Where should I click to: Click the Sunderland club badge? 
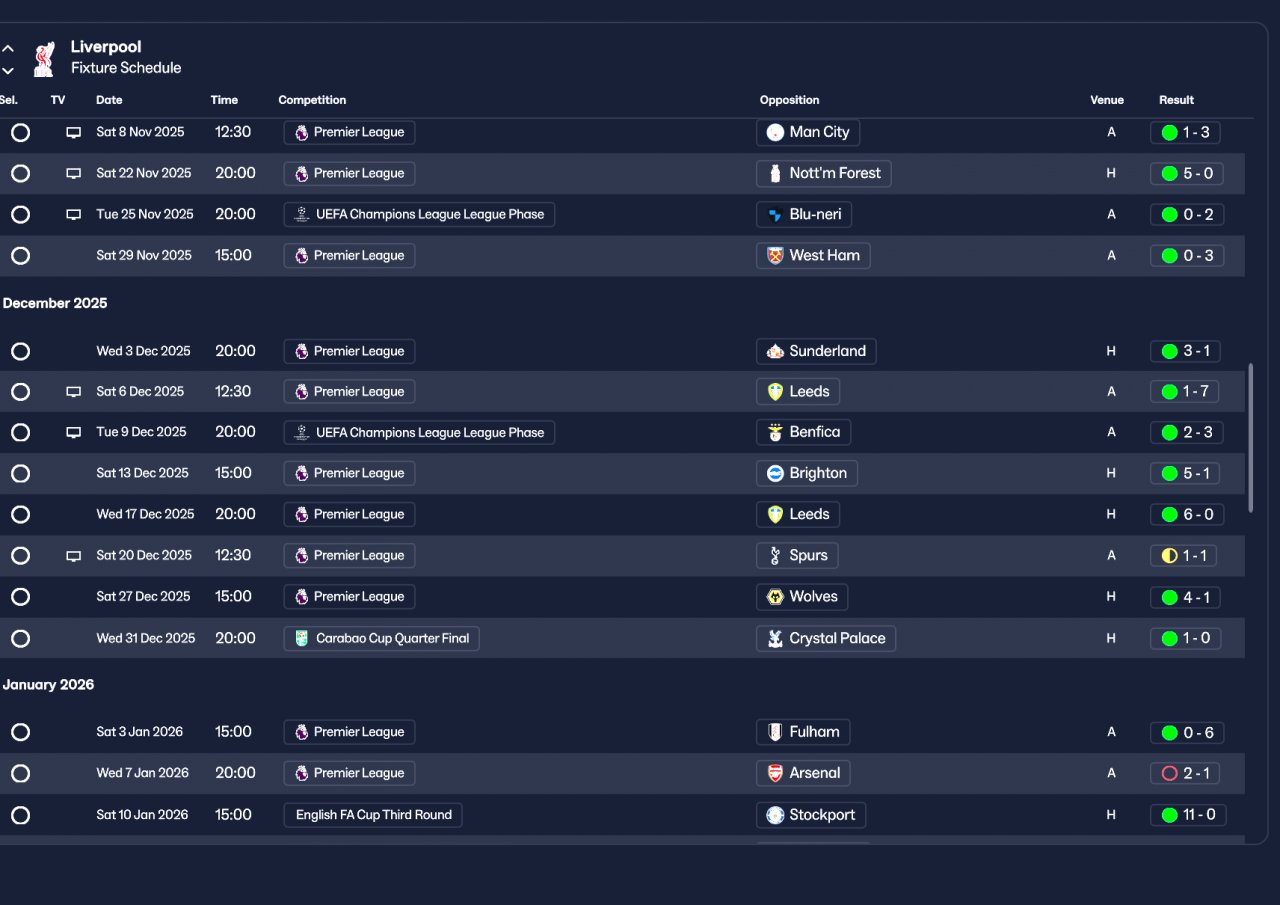[x=775, y=351]
